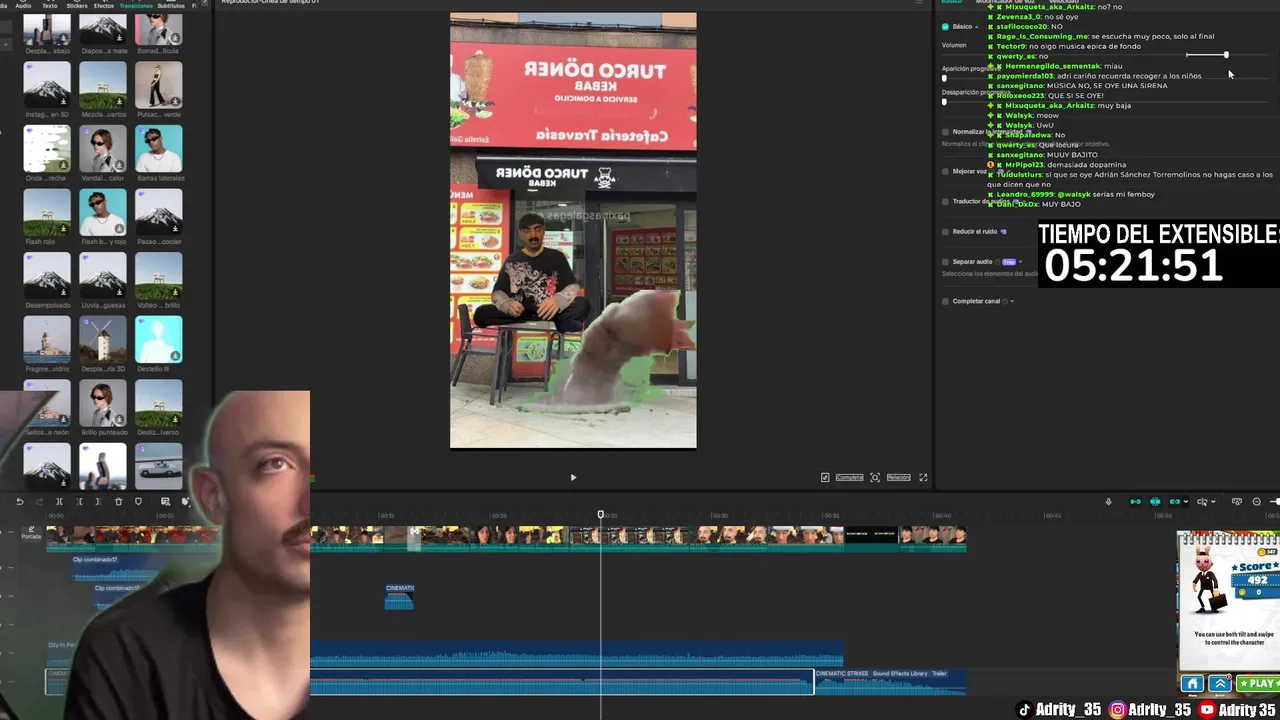Screen dimensions: 1280x720
Task: Download the 'Flash b... y rojo' transition
Action: [120, 228]
